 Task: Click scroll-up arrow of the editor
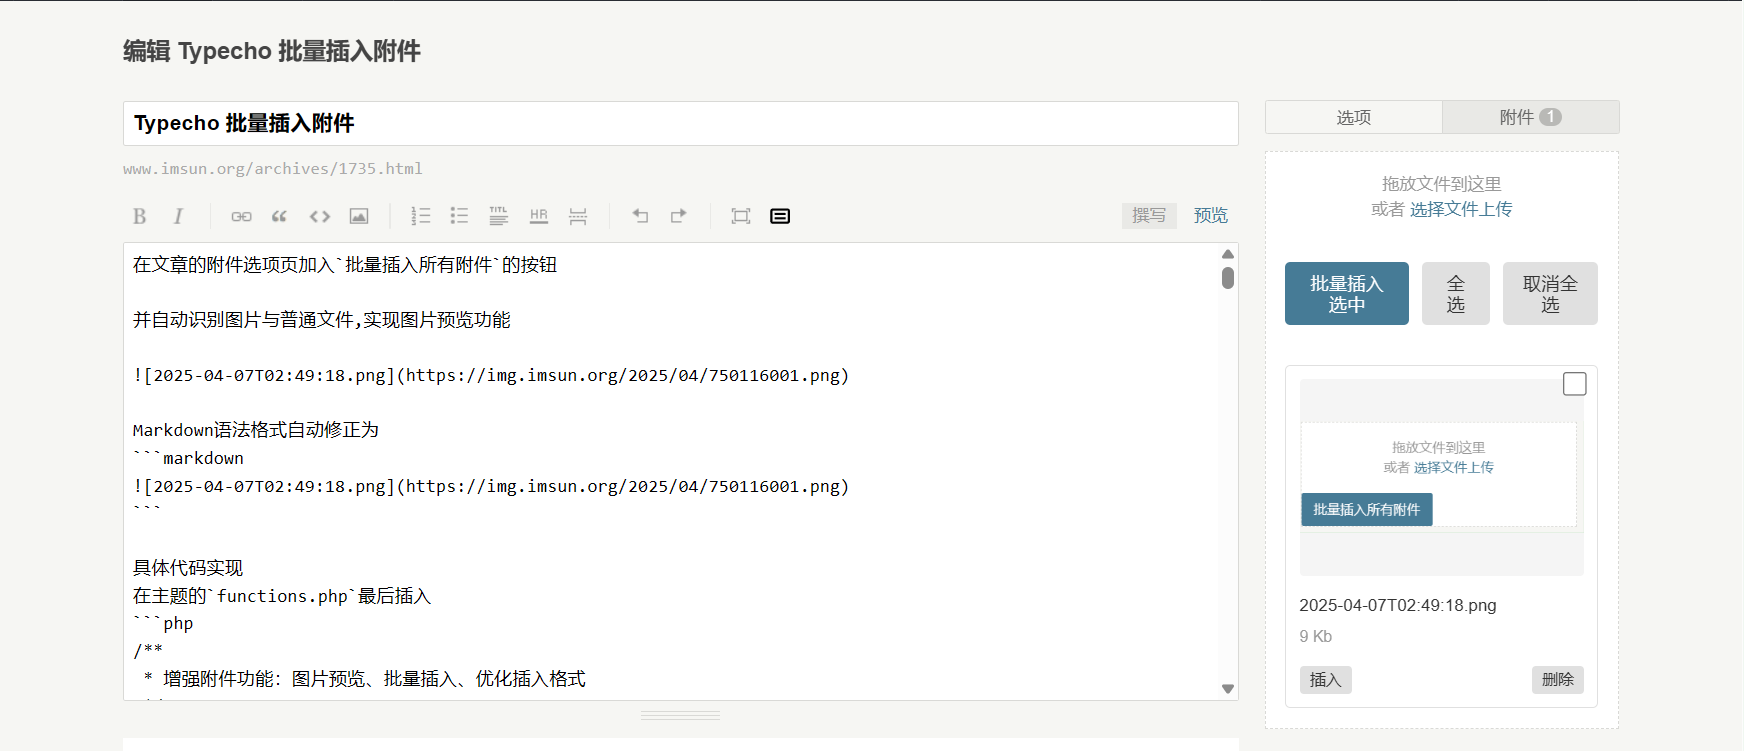(x=1227, y=254)
